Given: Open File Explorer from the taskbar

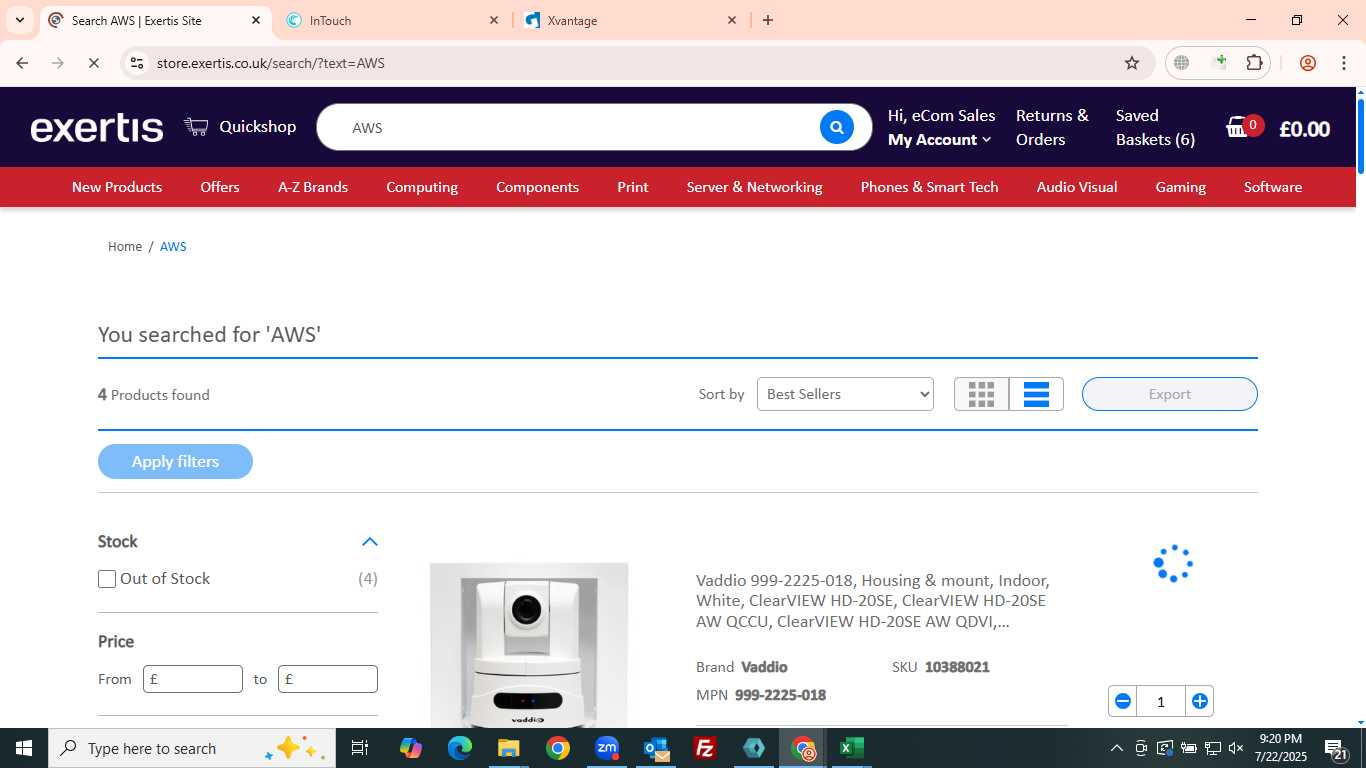Looking at the screenshot, I should [x=509, y=748].
